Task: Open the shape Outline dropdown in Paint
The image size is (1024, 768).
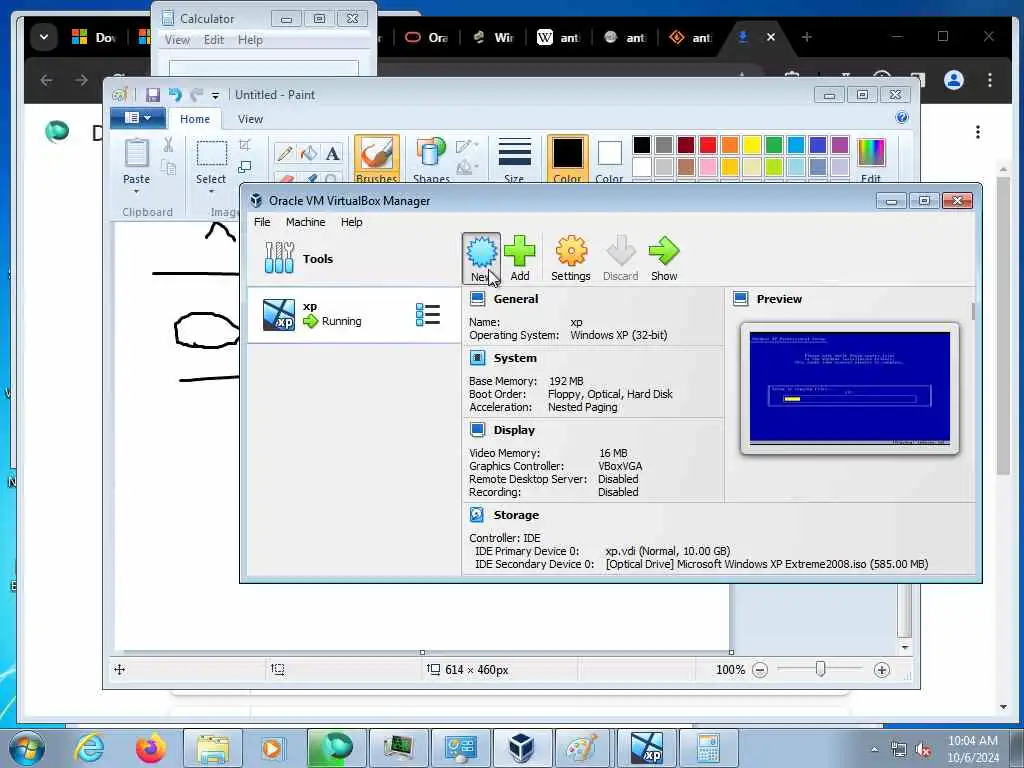Action: pyautogui.click(x=466, y=146)
